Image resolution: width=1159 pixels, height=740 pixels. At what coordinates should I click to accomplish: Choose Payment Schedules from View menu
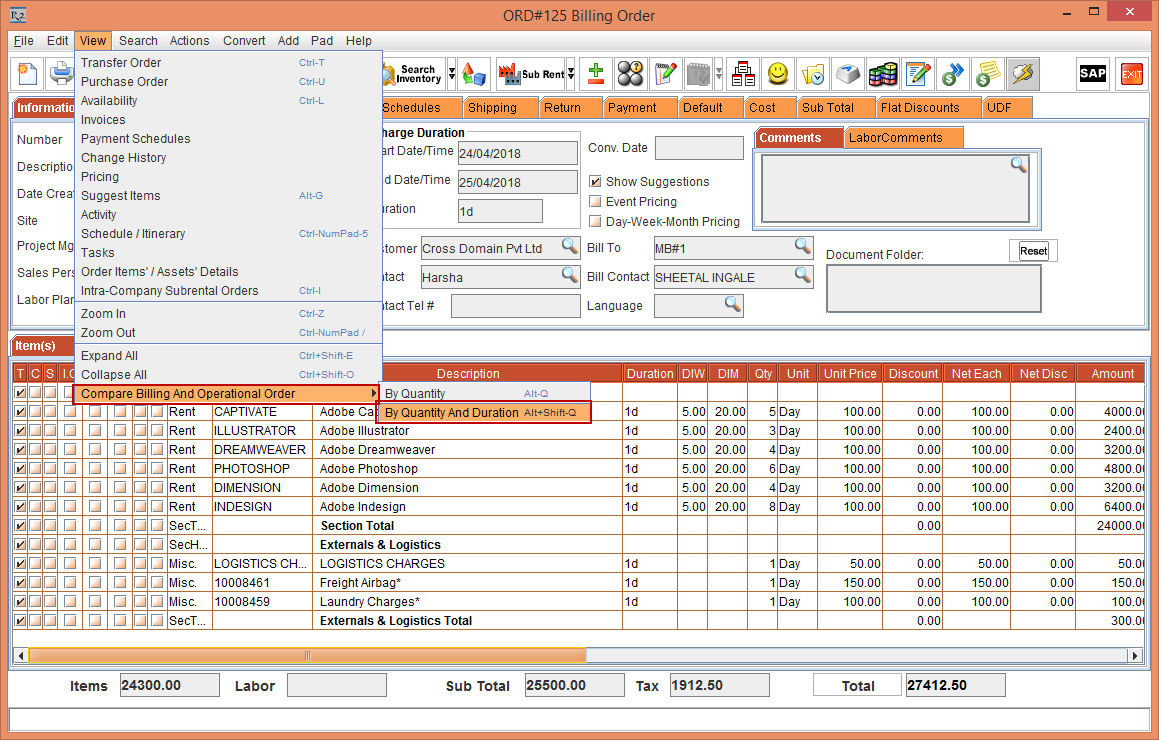[x=135, y=139]
